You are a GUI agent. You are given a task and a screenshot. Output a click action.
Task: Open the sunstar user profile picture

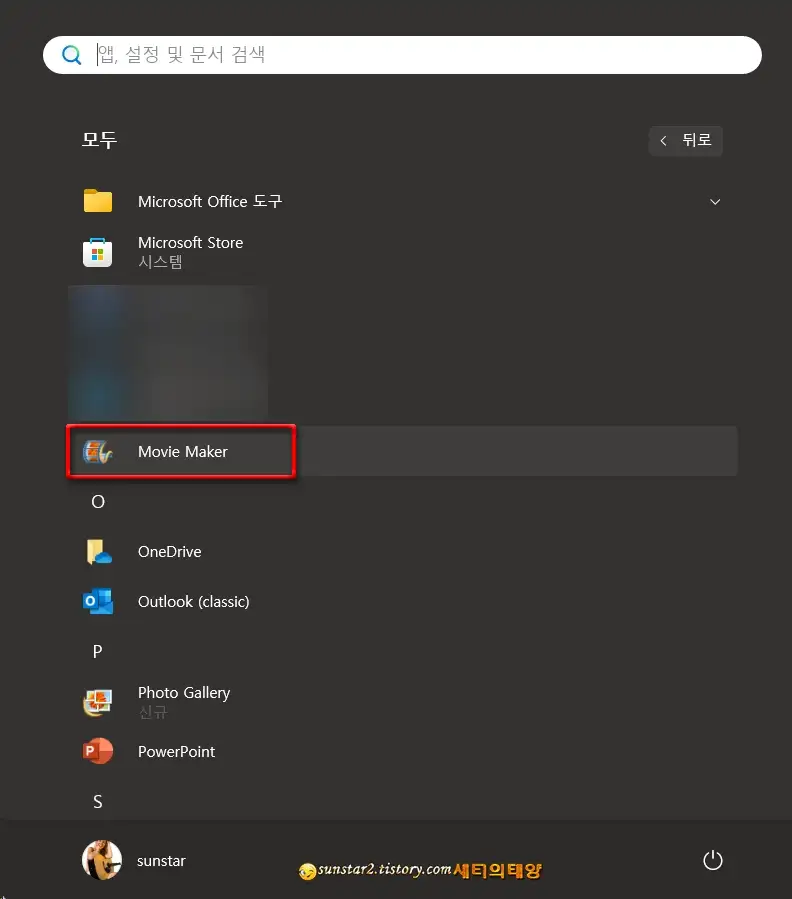point(102,860)
